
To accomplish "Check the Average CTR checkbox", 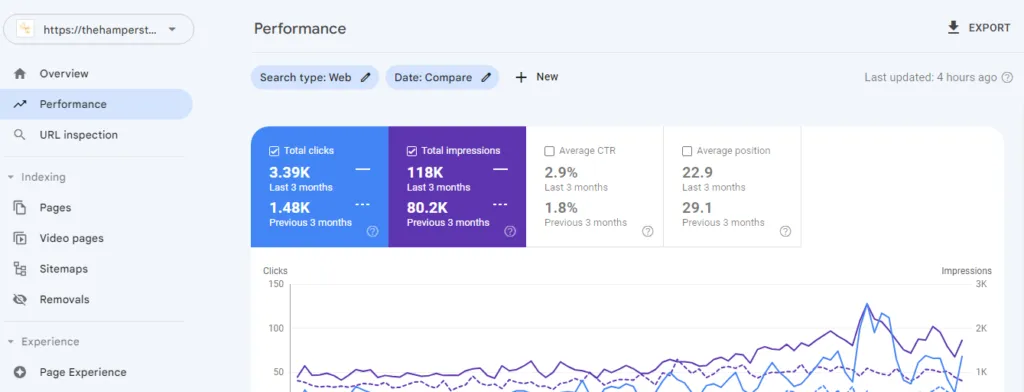I will pos(549,151).
